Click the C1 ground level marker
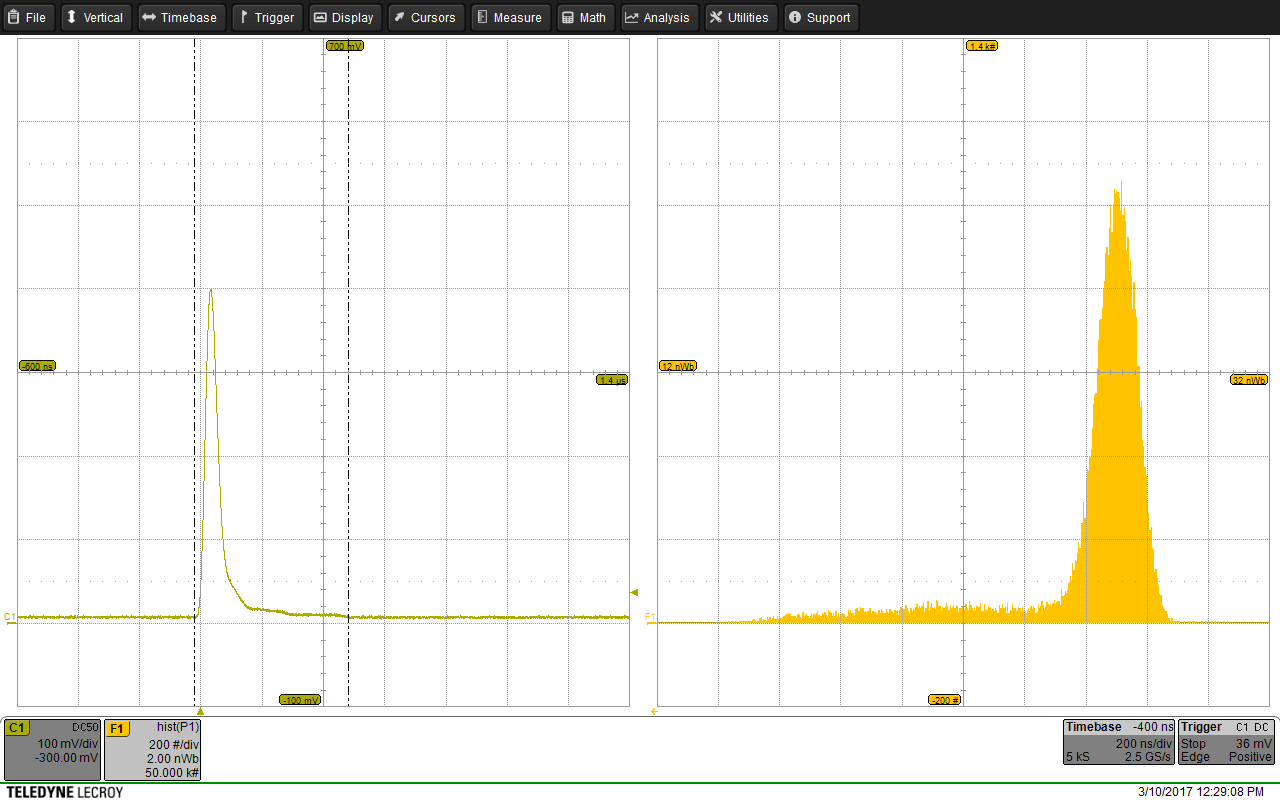The image size is (1280, 800). (x=10, y=616)
